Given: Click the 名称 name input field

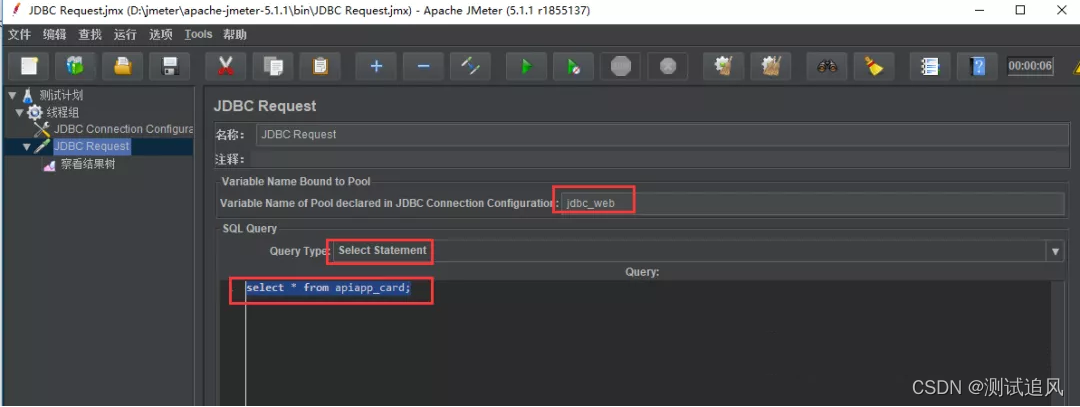Looking at the screenshot, I should pos(662,134).
